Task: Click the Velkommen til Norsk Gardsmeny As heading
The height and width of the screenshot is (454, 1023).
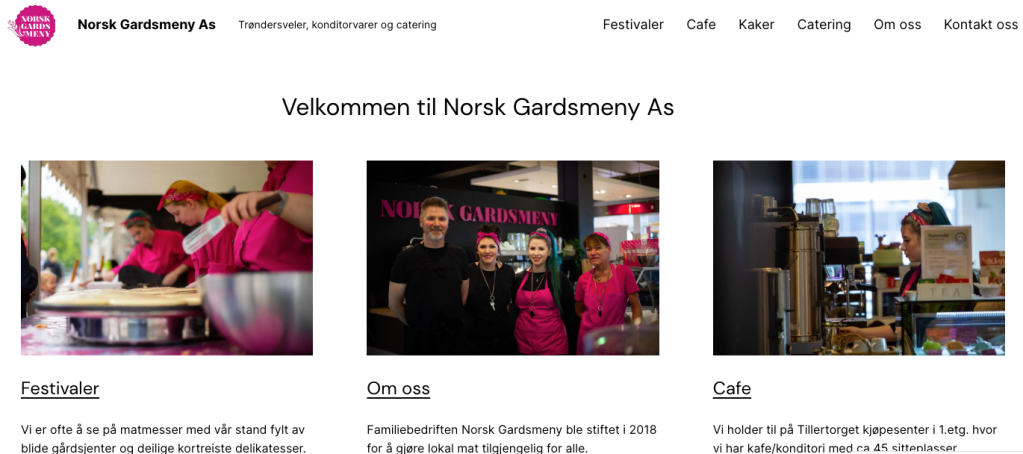Action: pyautogui.click(x=478, y=107)
